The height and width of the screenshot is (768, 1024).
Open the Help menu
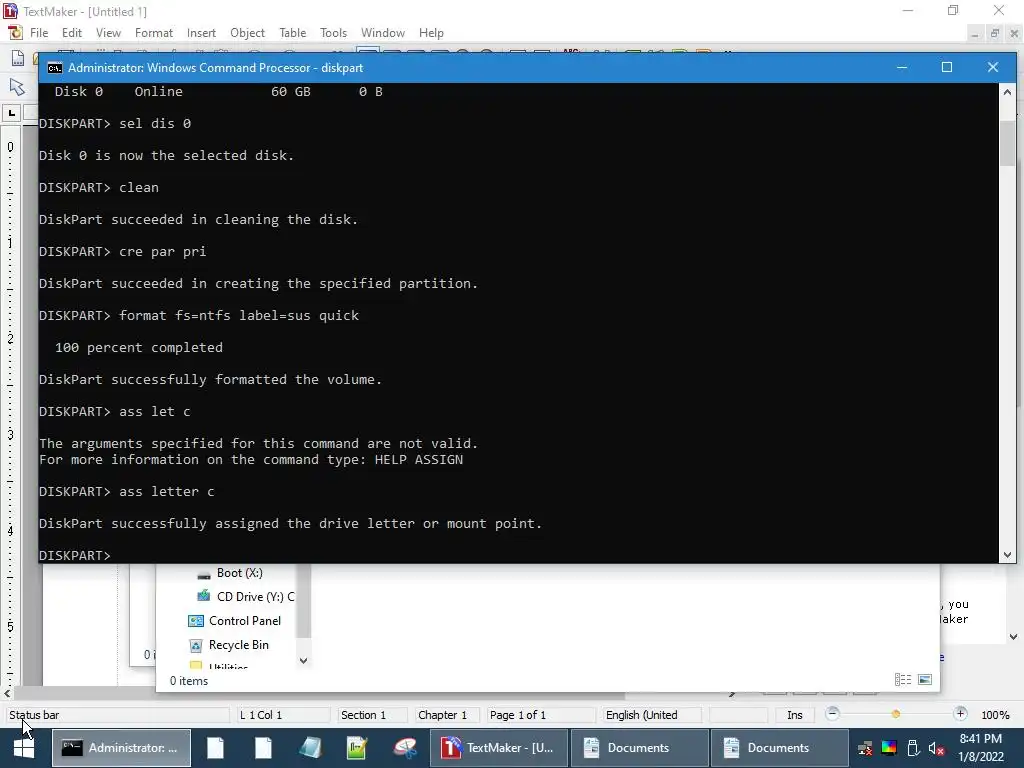[431, 33]
